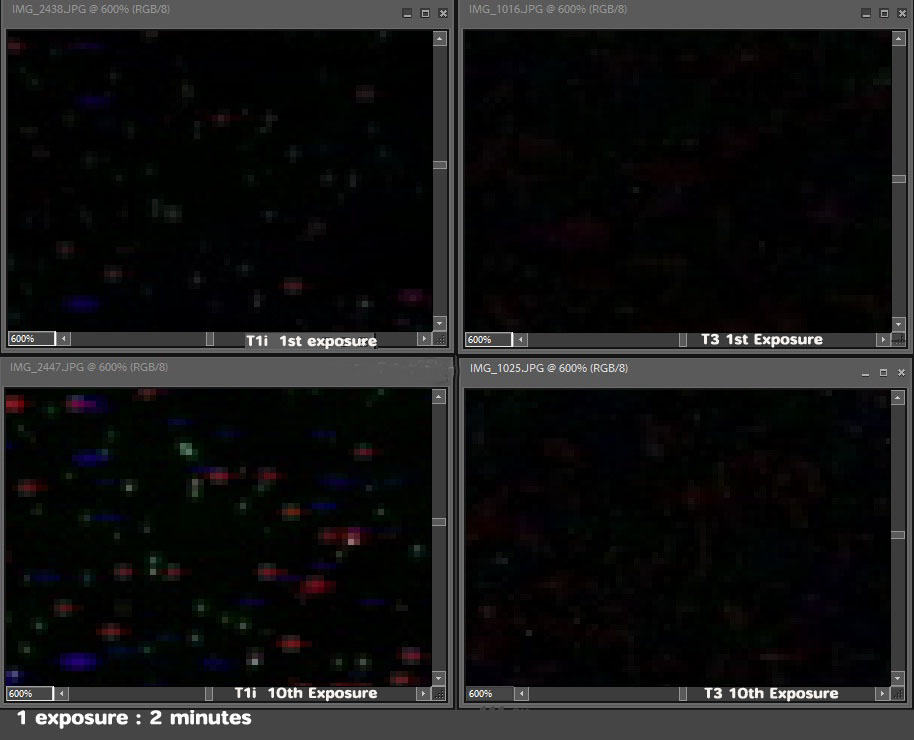The image size is (914, 740).
Task: Click the resize grip of IMG_2438.JPG window
Action: click(440, 339)
